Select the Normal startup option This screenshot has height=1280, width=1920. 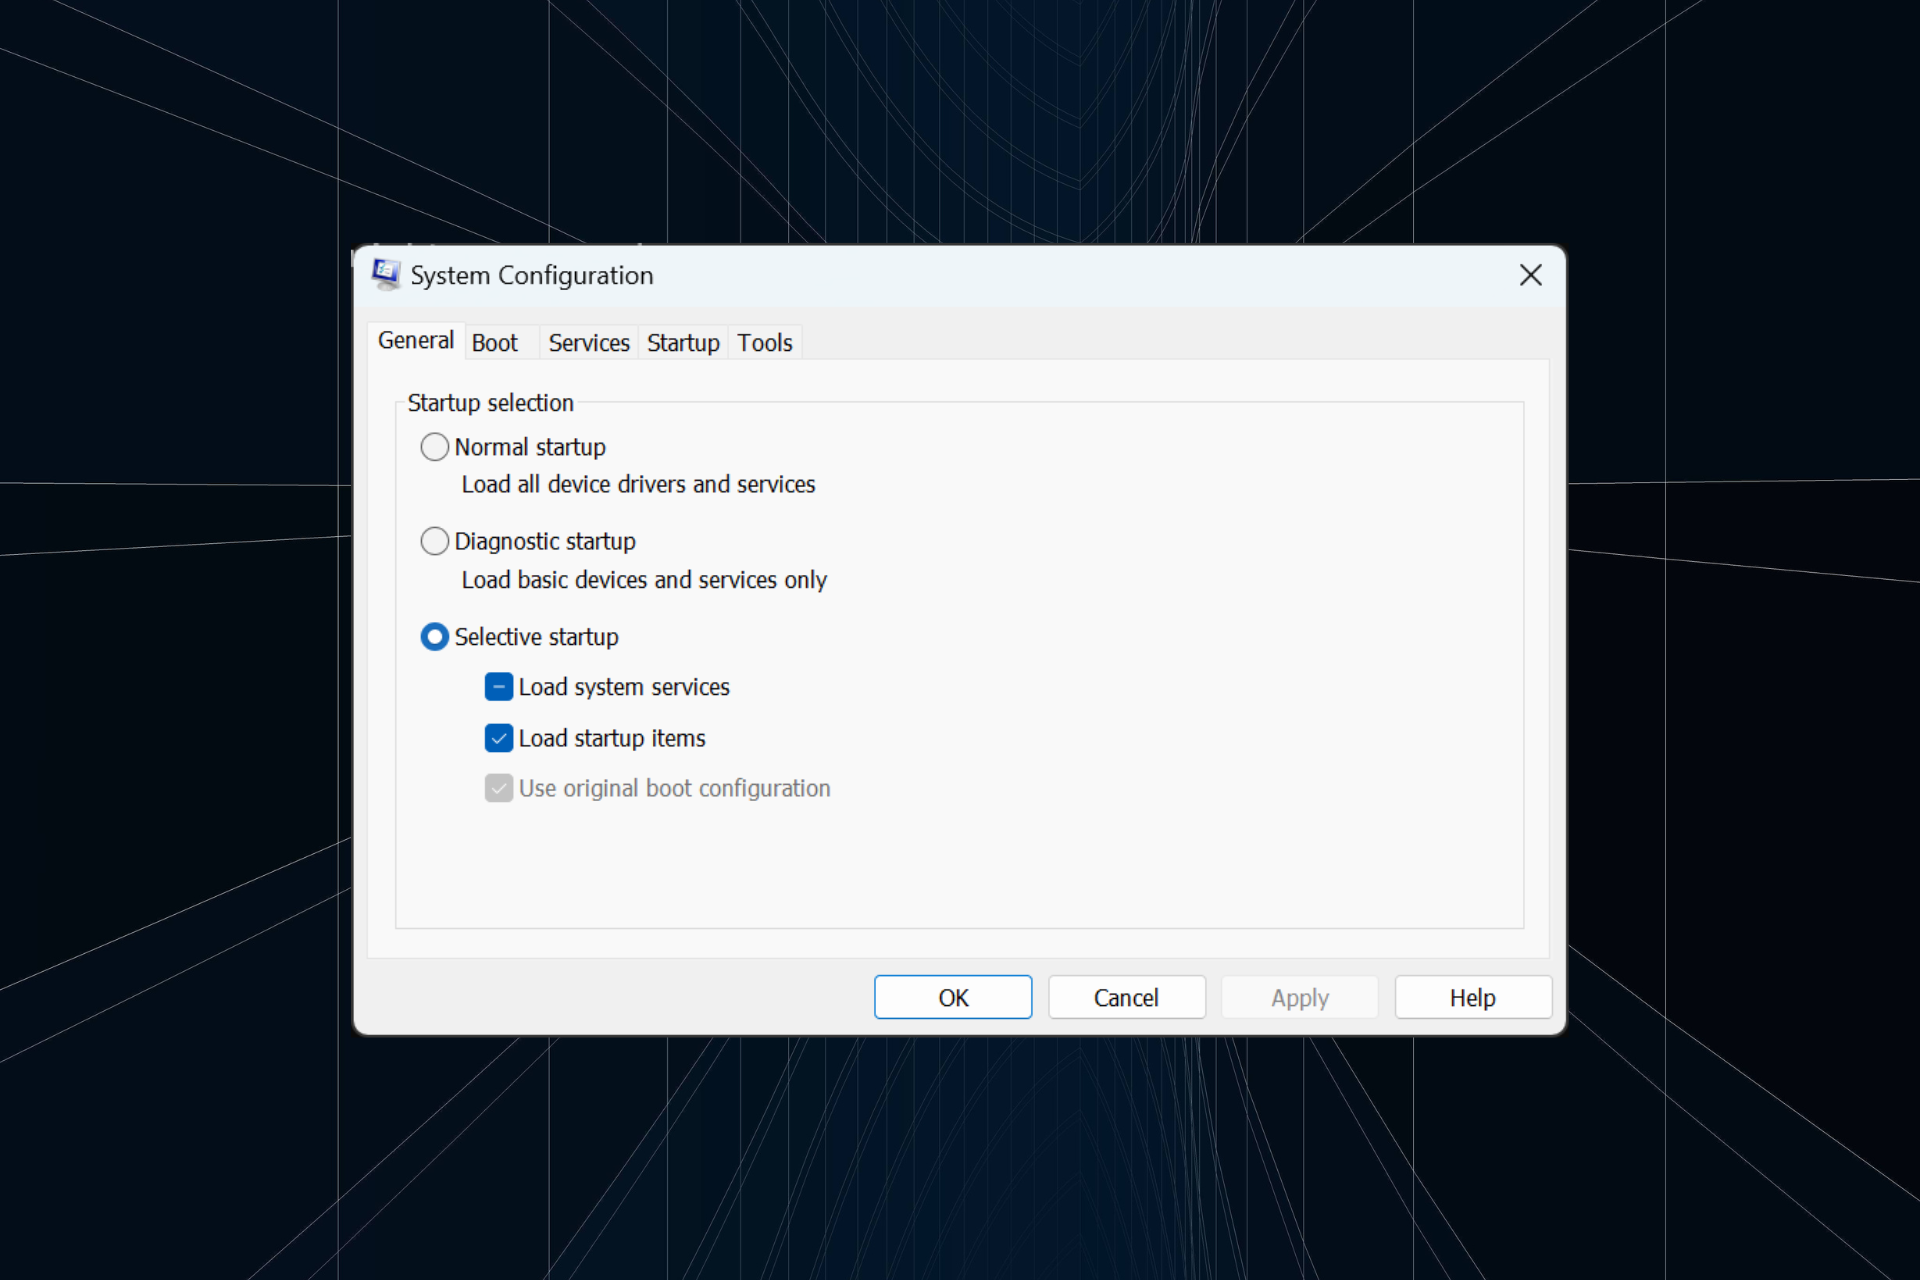434,447
